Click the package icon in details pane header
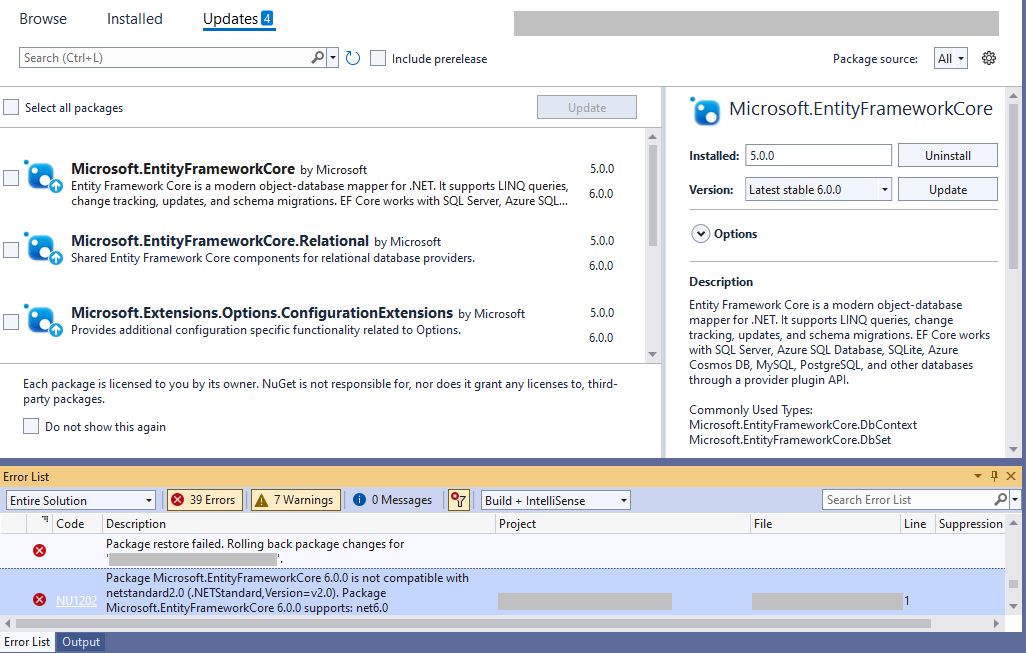The height and width of the screenshot is (653, 1026). click(705, 111)
